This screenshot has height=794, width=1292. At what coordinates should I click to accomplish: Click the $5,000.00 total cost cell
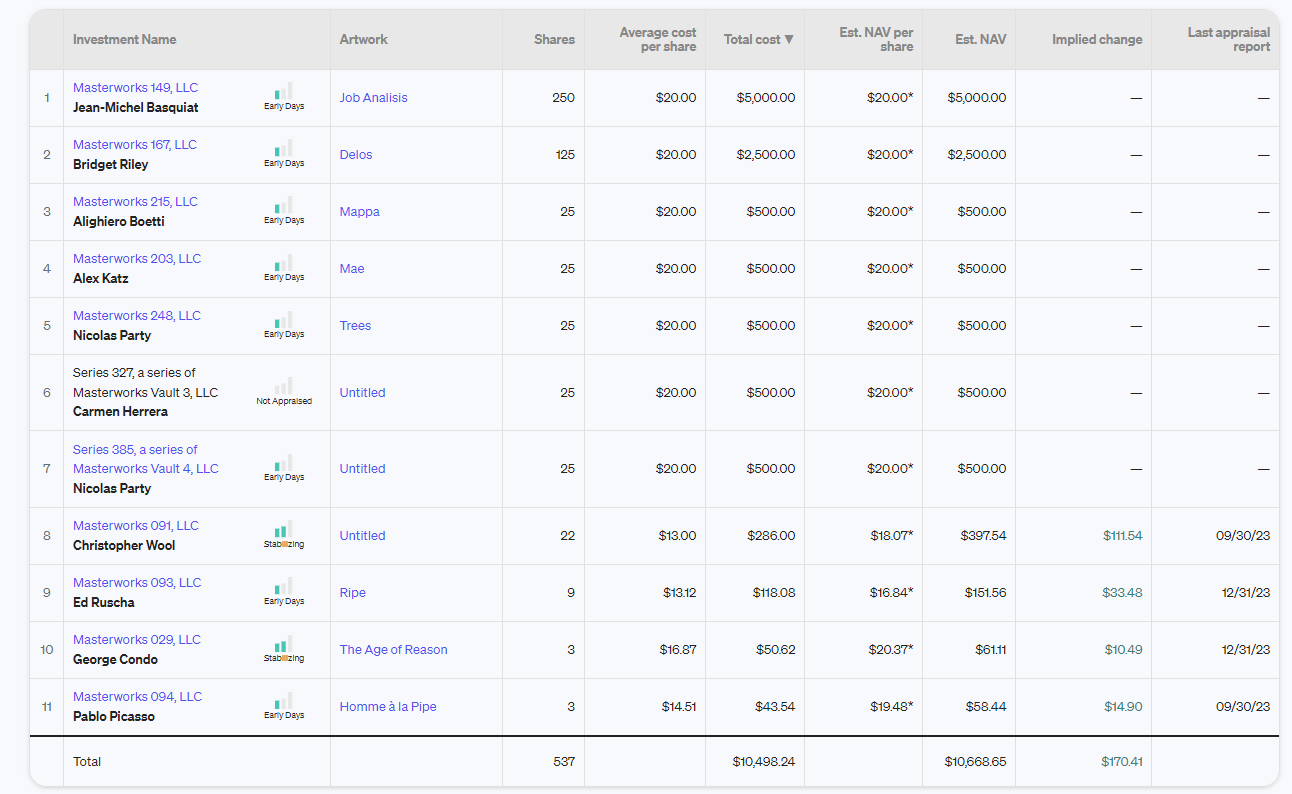[x=766, y=97]
